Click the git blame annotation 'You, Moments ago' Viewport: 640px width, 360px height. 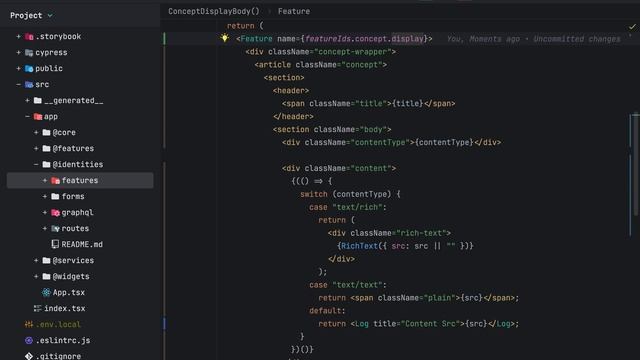click(x=483, y=39)
